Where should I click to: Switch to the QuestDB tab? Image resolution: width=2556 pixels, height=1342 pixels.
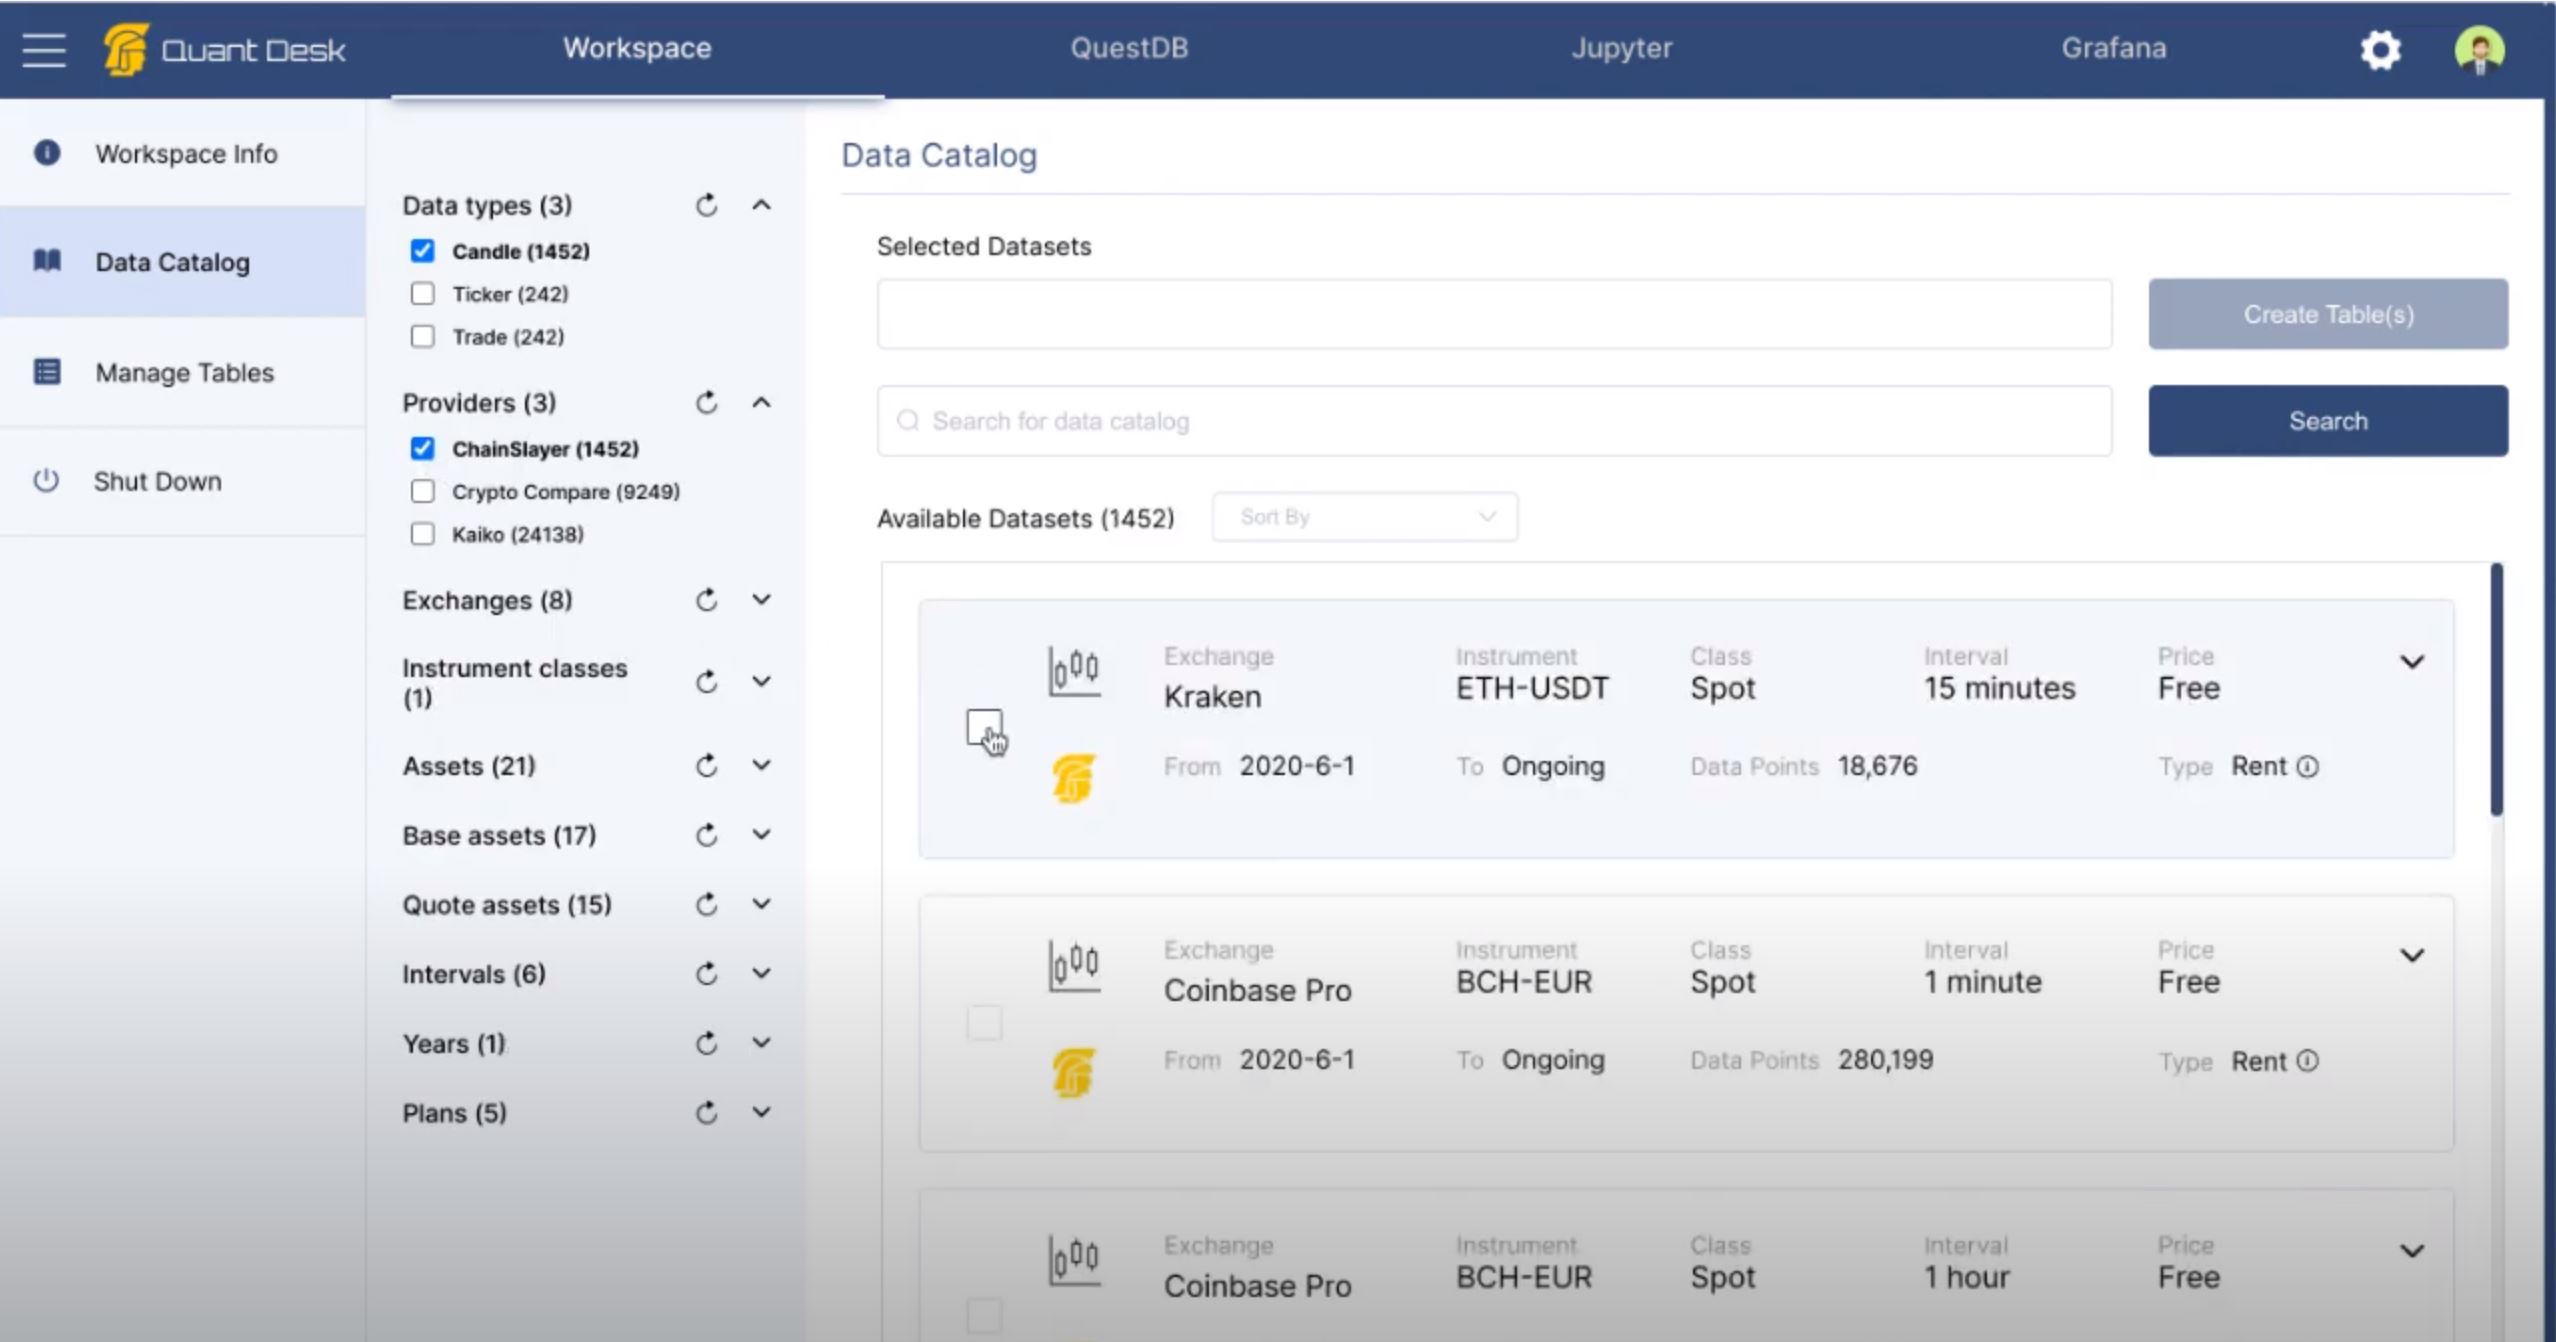(x=1128, y=47)
